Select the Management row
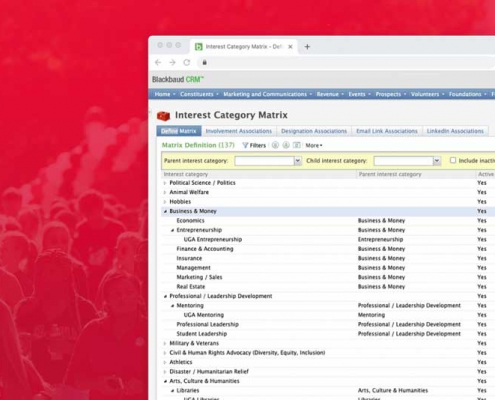This screenshot has height=400, width=495. (x=328, y=268)
